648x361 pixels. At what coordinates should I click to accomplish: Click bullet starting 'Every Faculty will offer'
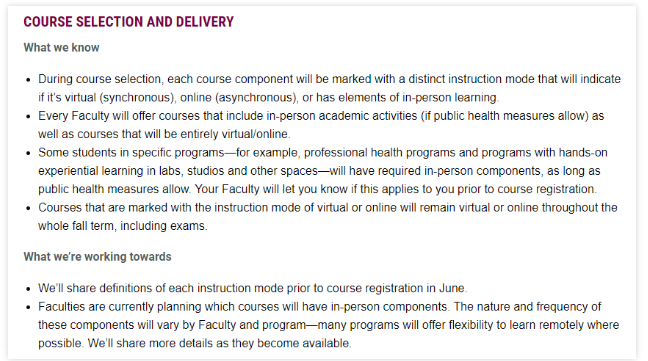(x=321, y=125)
